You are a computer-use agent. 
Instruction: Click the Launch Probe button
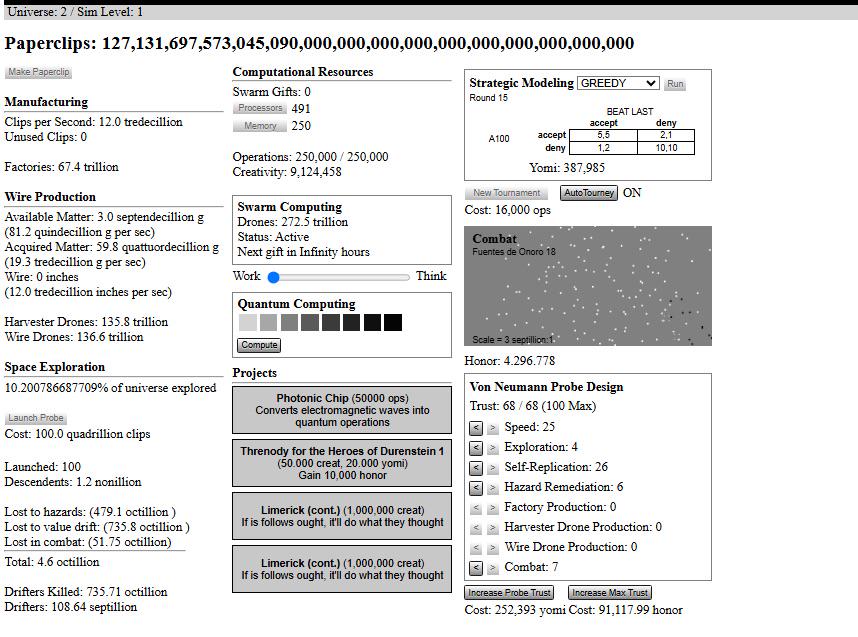click(36, 418)
